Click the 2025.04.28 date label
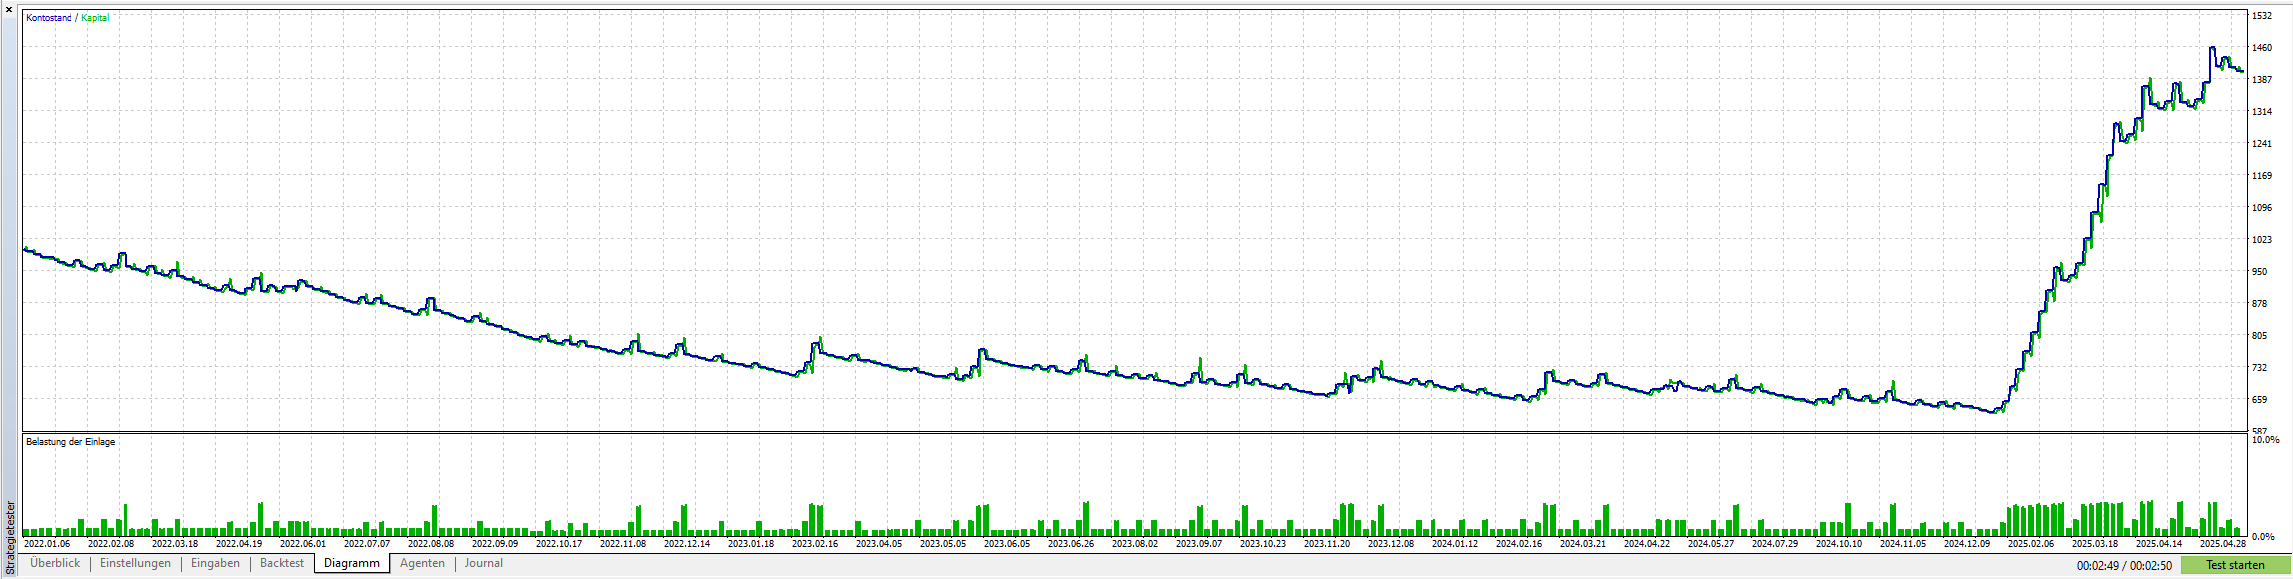This screenshot has width=2293, height=579. tap(2223, 544)
